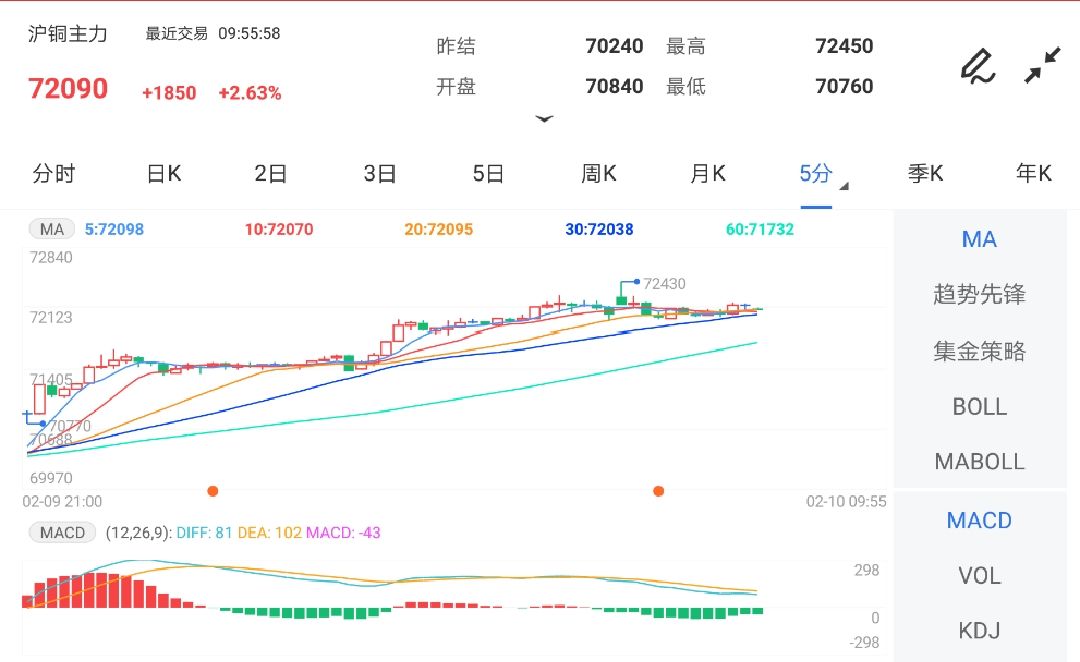Viewport: 1080px width, 662px height.
Task: Click the 开盘 value 70840
Action: pos(614,86)
